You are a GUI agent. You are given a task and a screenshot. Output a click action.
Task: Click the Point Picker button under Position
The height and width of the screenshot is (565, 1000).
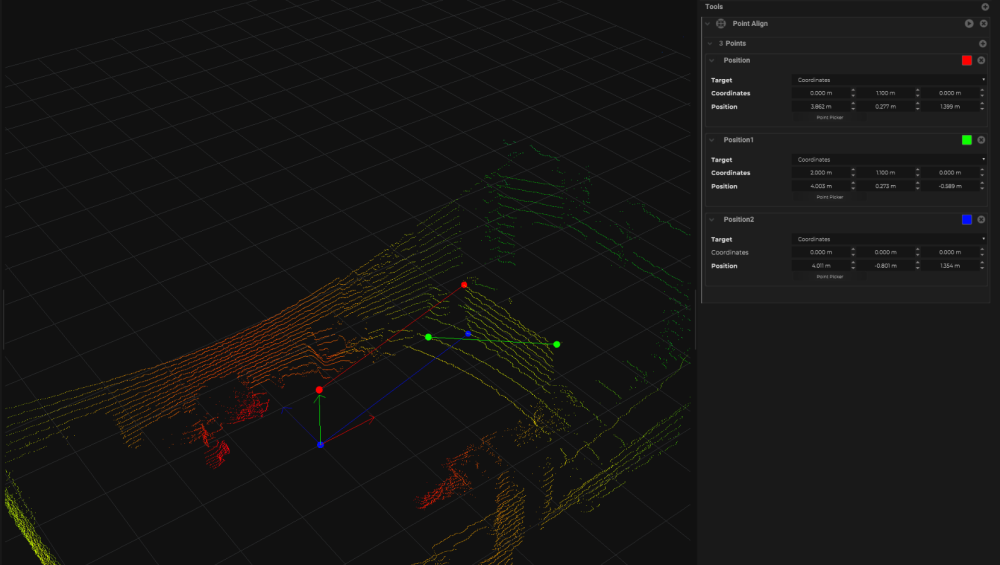click(830, 118)
